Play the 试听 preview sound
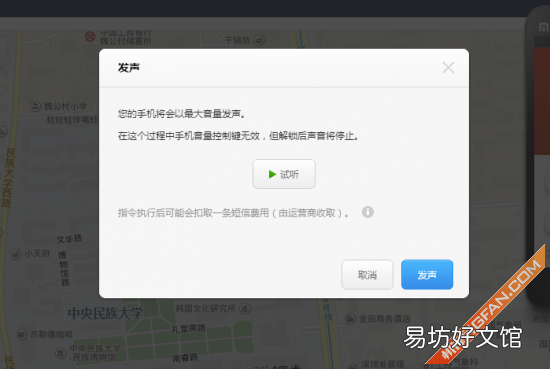 coord(284,174)
